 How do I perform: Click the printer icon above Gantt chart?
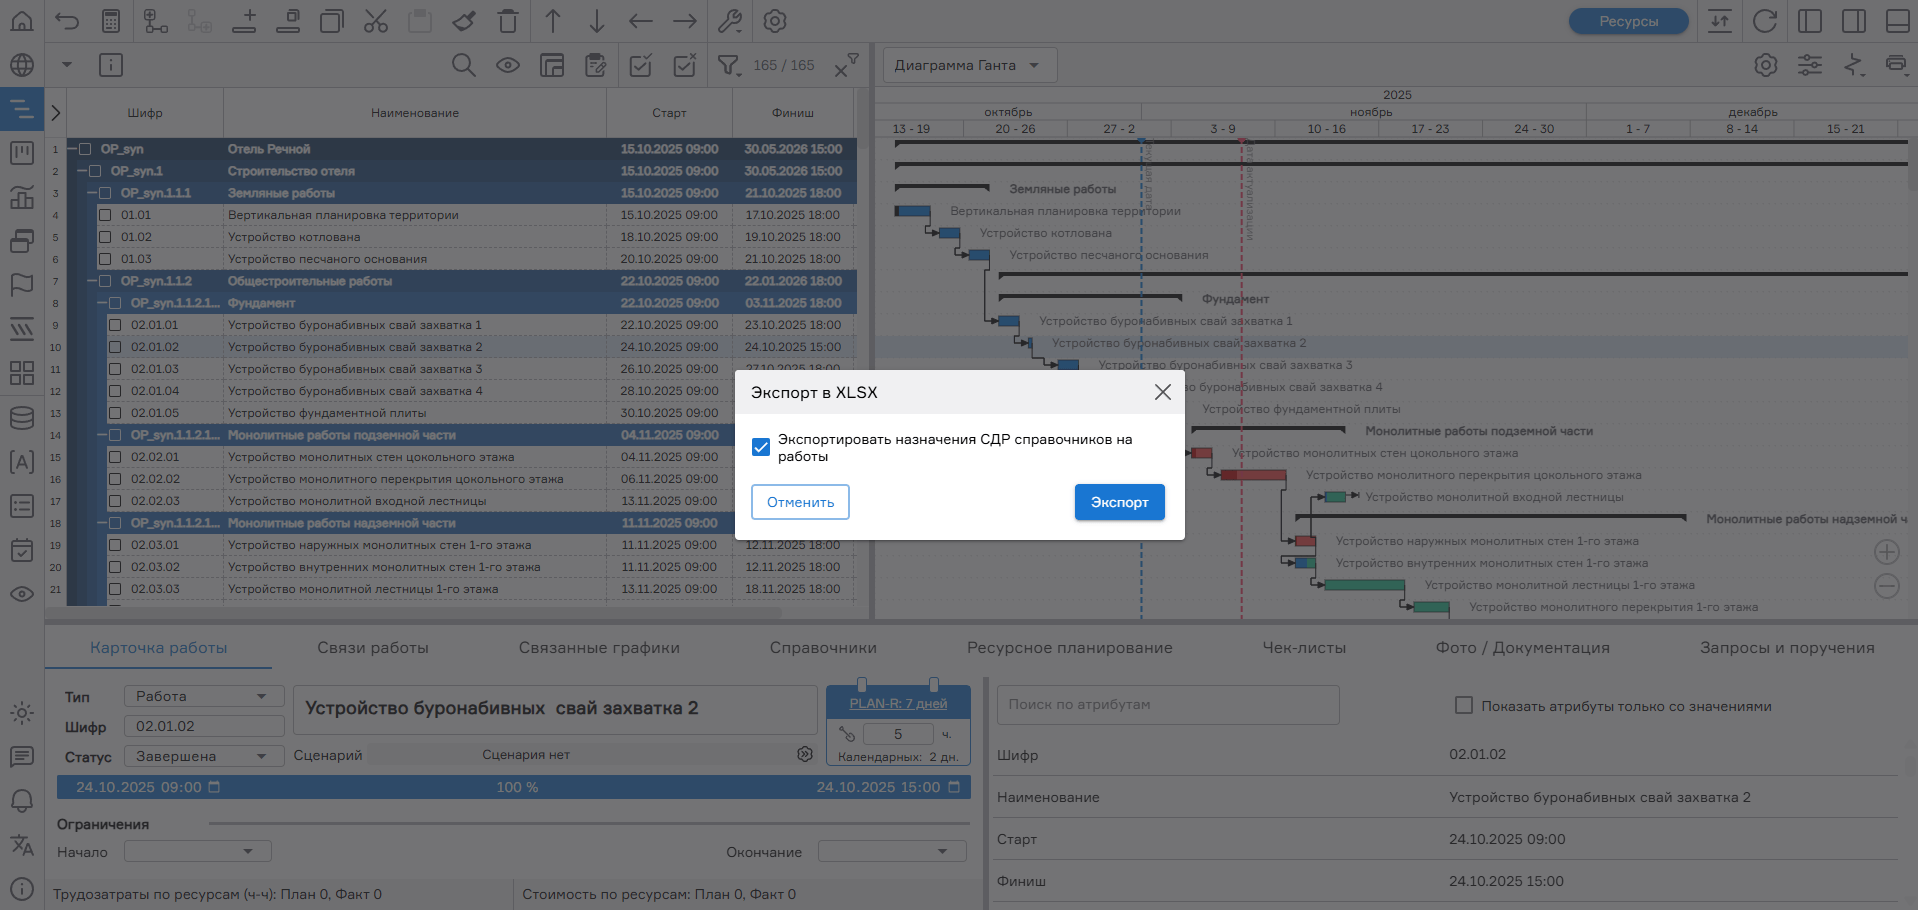[x=1895, y=65]
